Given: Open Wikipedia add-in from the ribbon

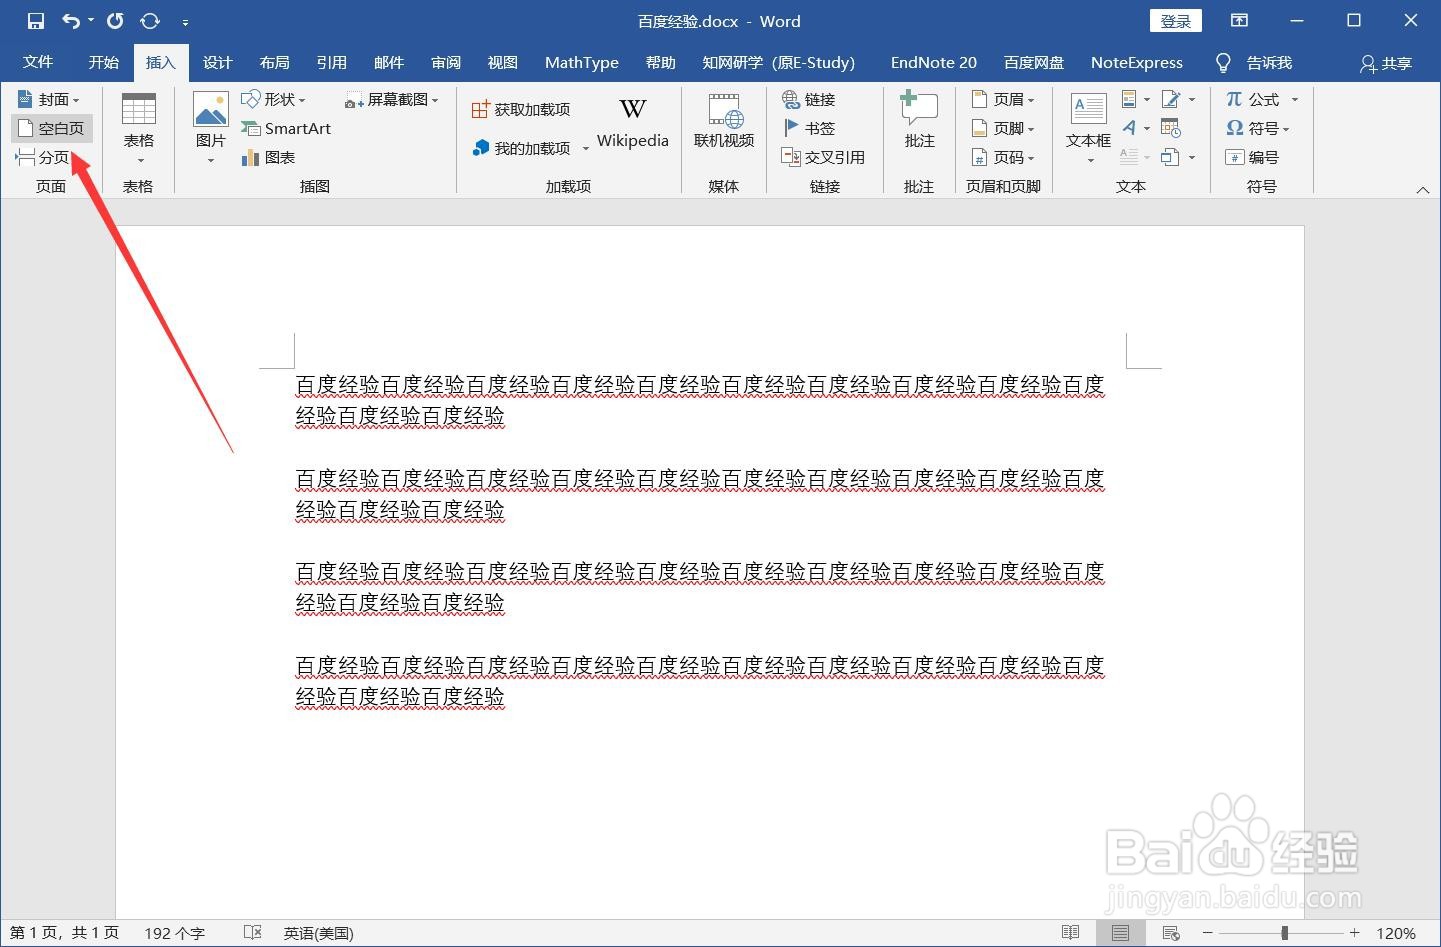Looking at the screenshot, I should pyautogui.click(x=632, y=122).
